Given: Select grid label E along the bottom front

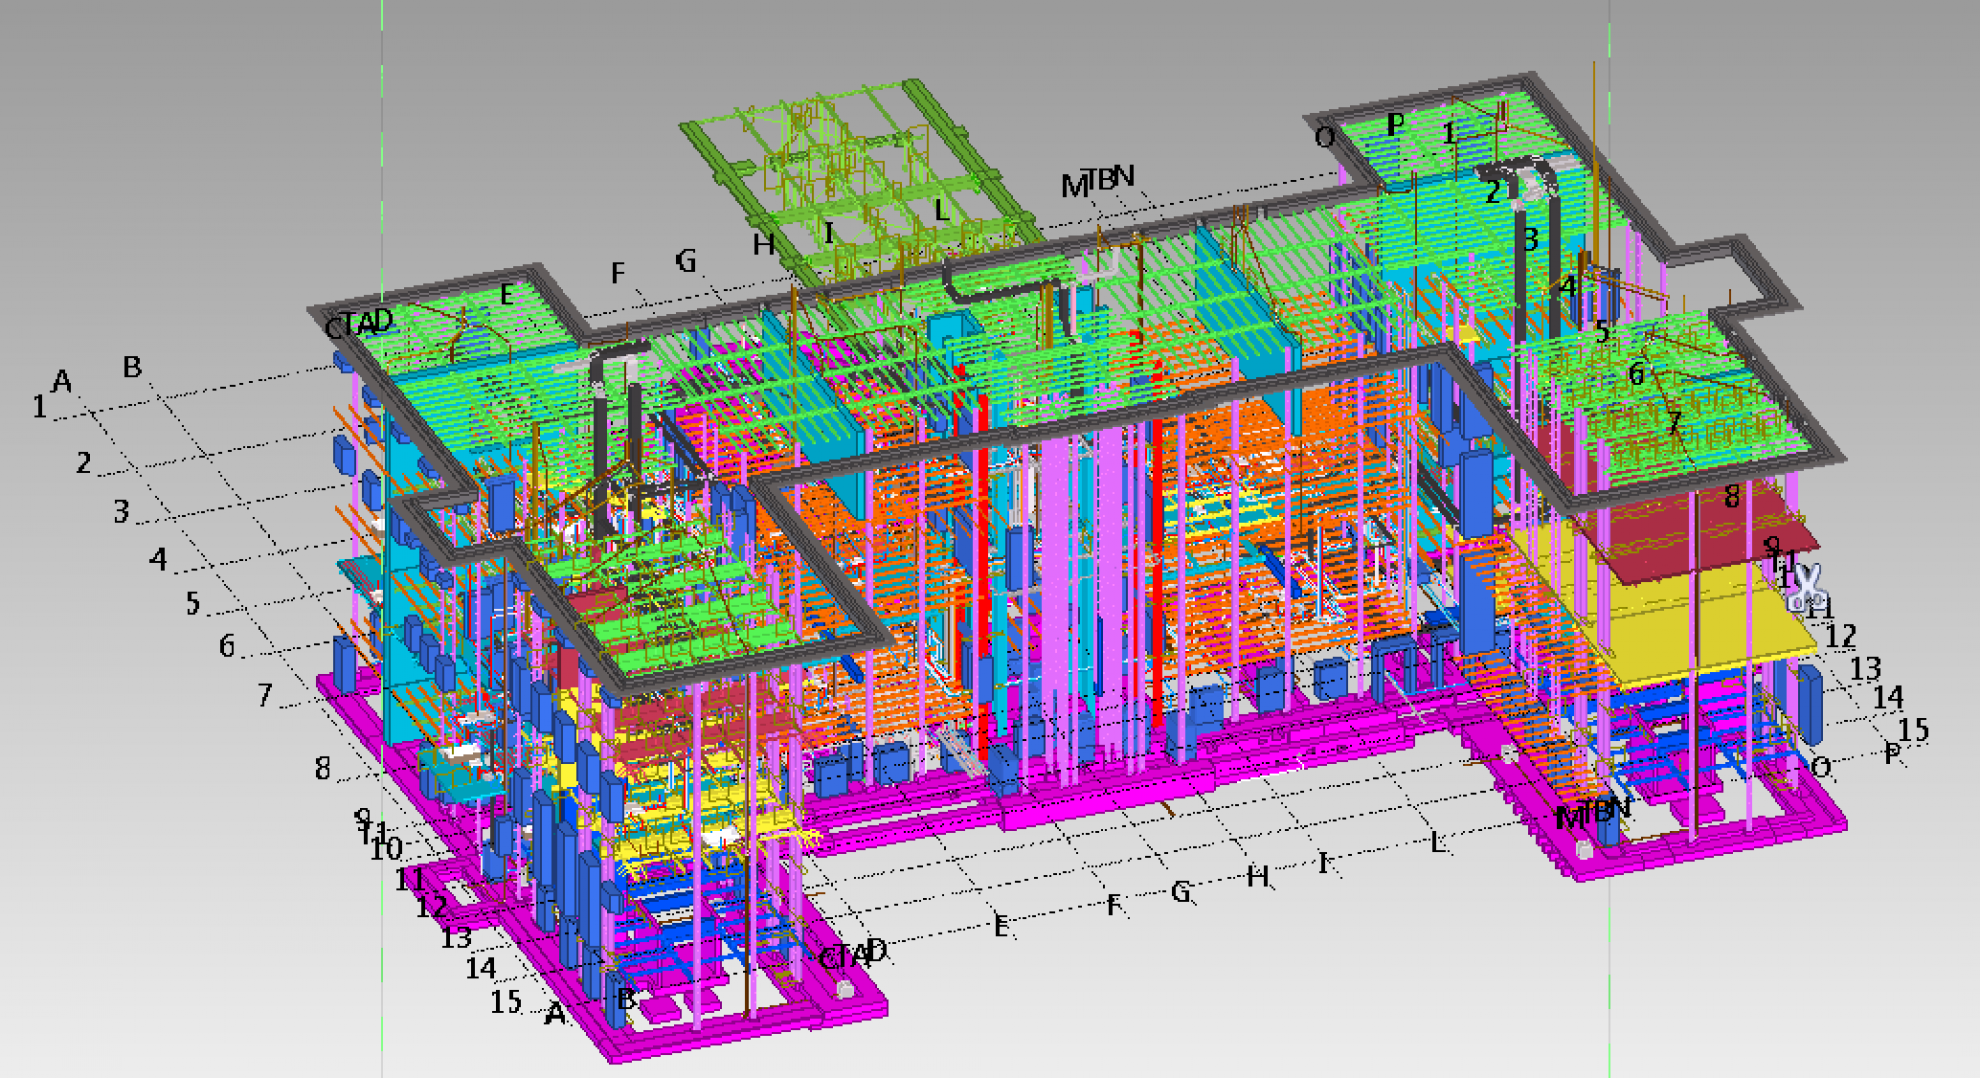Looking at the screenshot, I should (1001, 927).
